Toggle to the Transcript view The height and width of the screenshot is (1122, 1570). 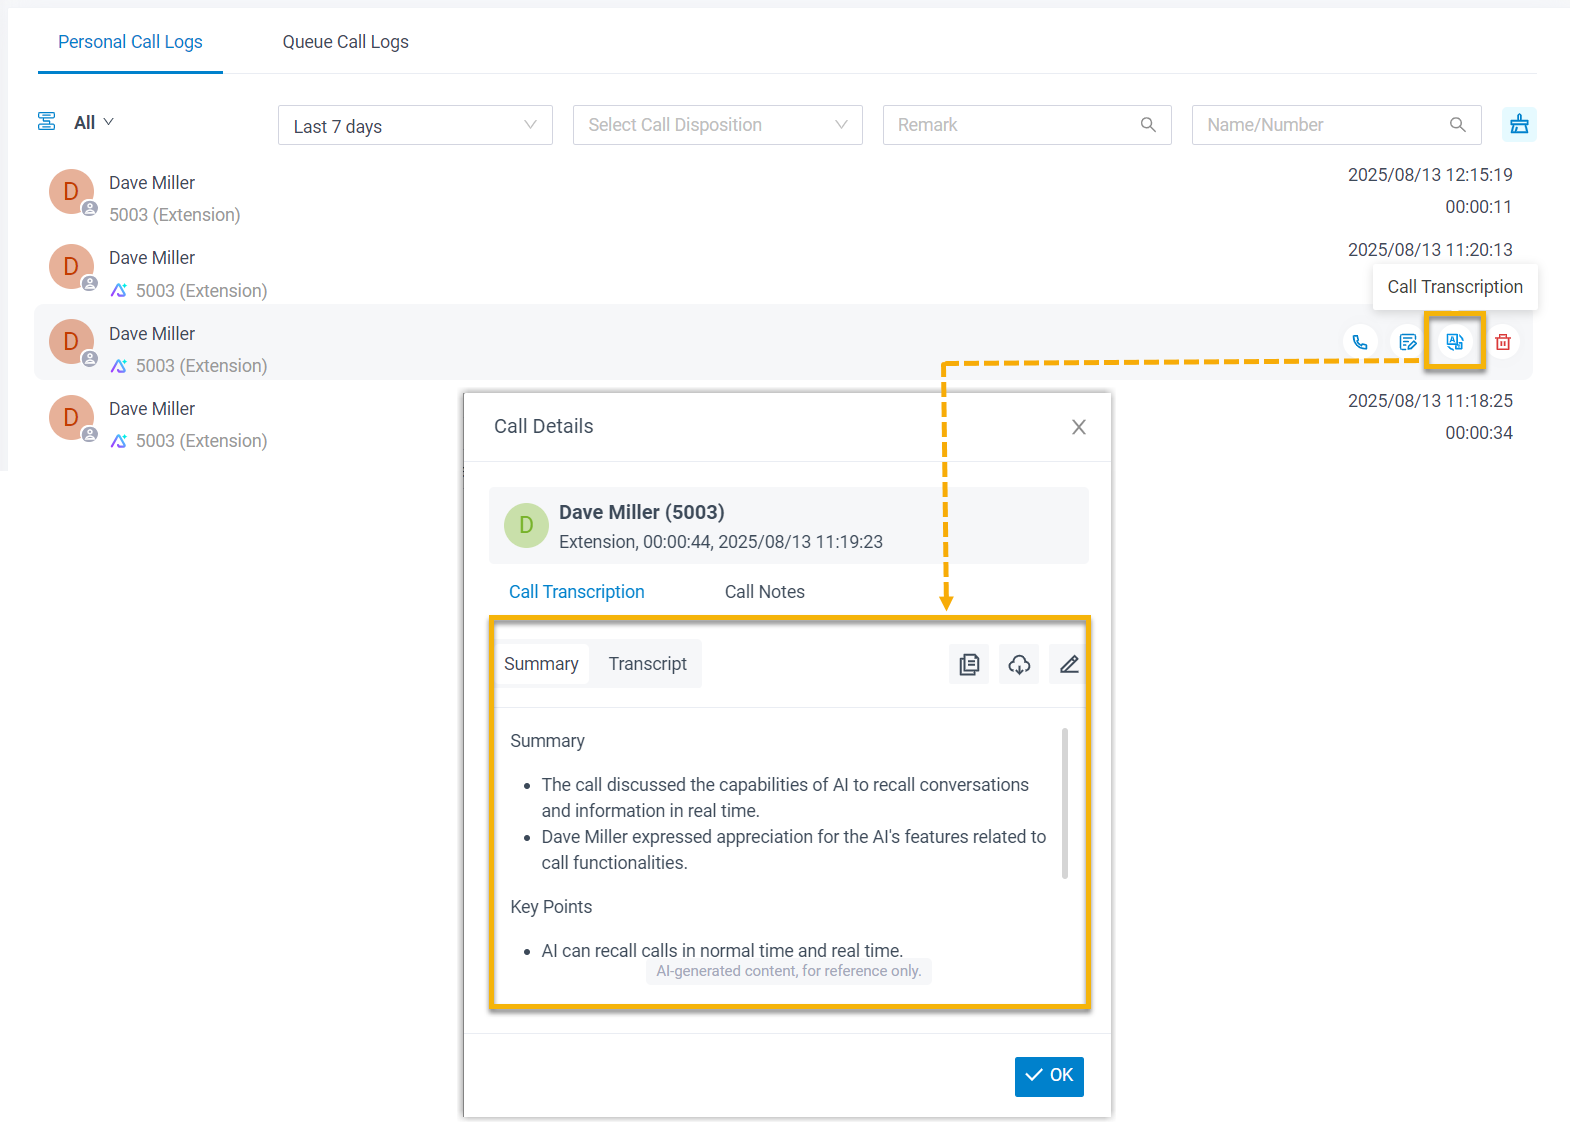tap(647, 664)
